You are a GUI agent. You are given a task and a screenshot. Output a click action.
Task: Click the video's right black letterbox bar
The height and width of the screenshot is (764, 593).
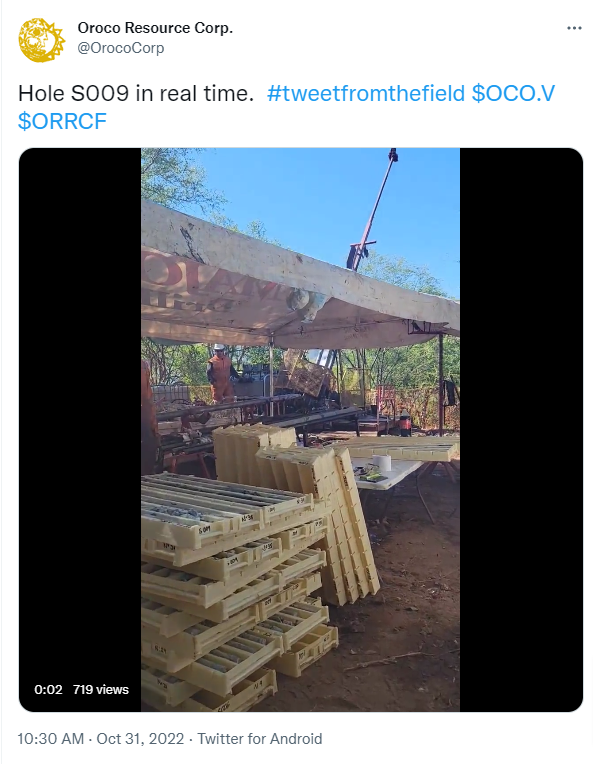(x=521, y=429)
